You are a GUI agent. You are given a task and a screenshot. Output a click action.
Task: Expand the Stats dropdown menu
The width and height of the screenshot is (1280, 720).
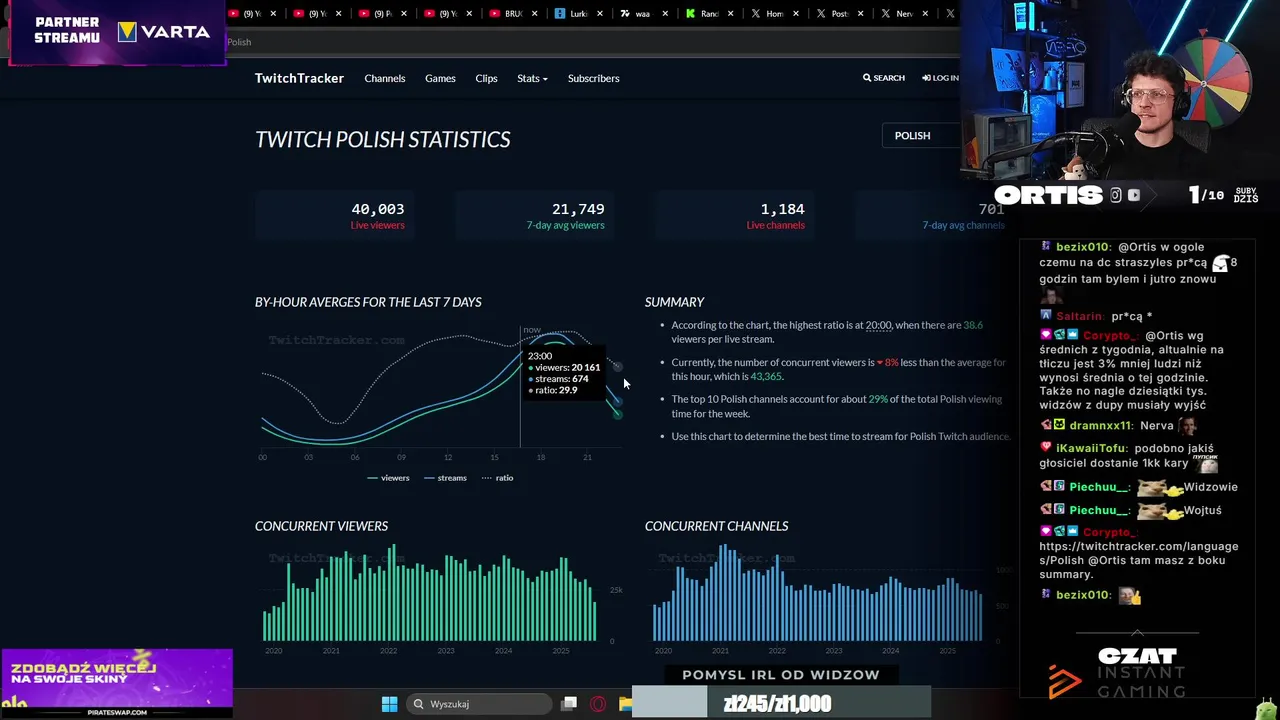(x=532, y=78)
